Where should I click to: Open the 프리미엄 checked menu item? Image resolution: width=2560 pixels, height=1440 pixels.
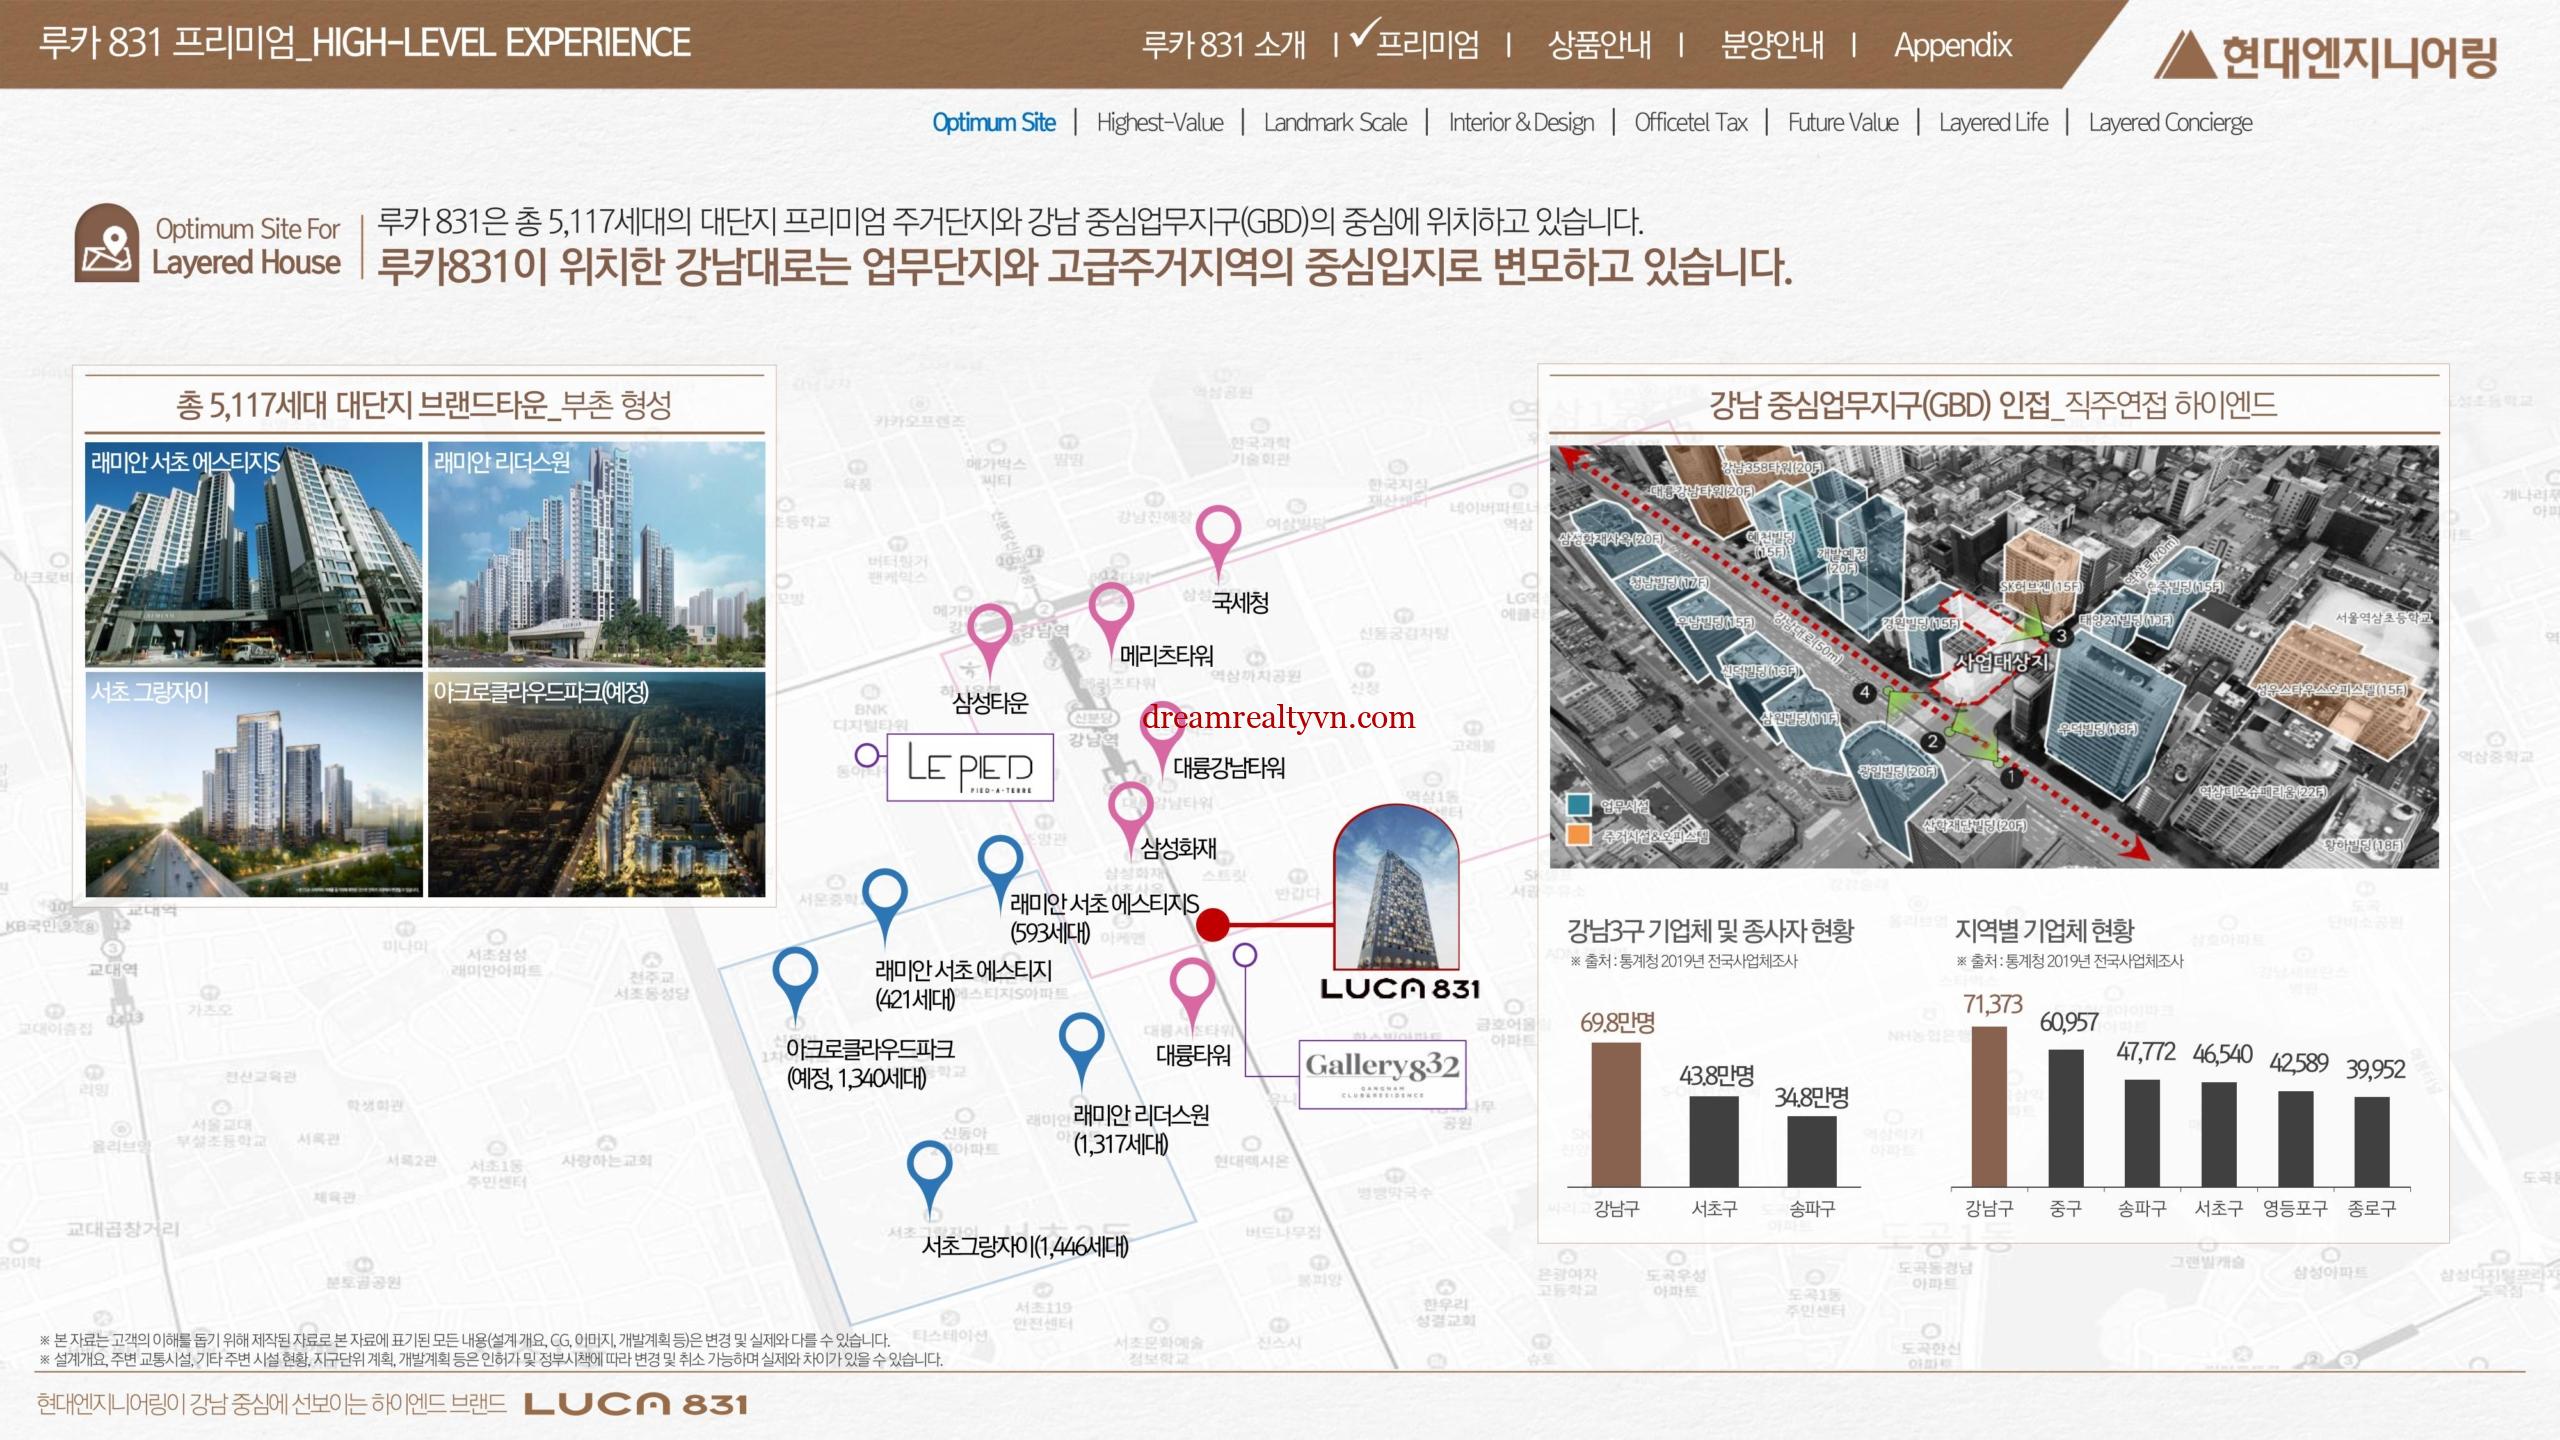pyautogui.click(x=1425, y=45)
